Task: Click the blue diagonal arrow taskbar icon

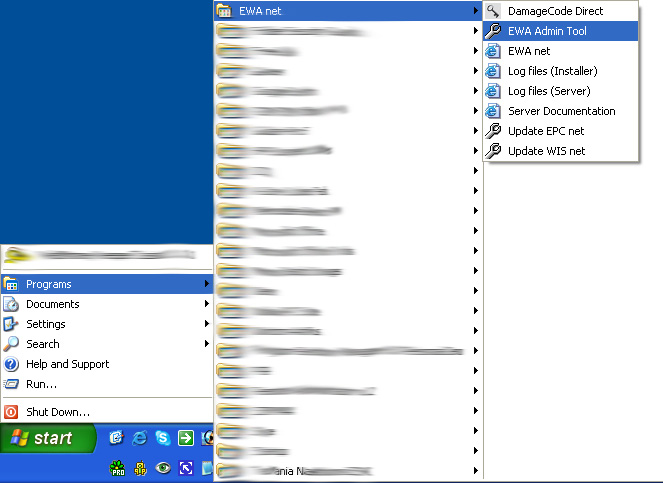Action: (x=186, y=468)
